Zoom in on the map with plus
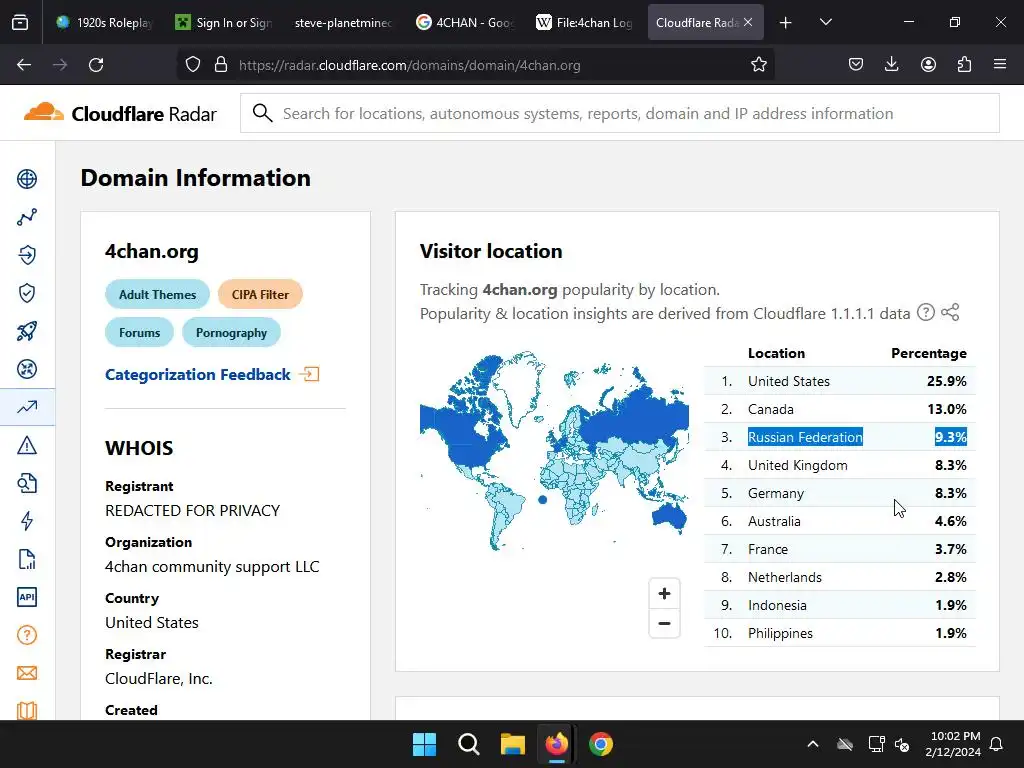Image resolution: width=1024 pixels, height=768 pixels. pyautogui.click(x=664, y=594)
